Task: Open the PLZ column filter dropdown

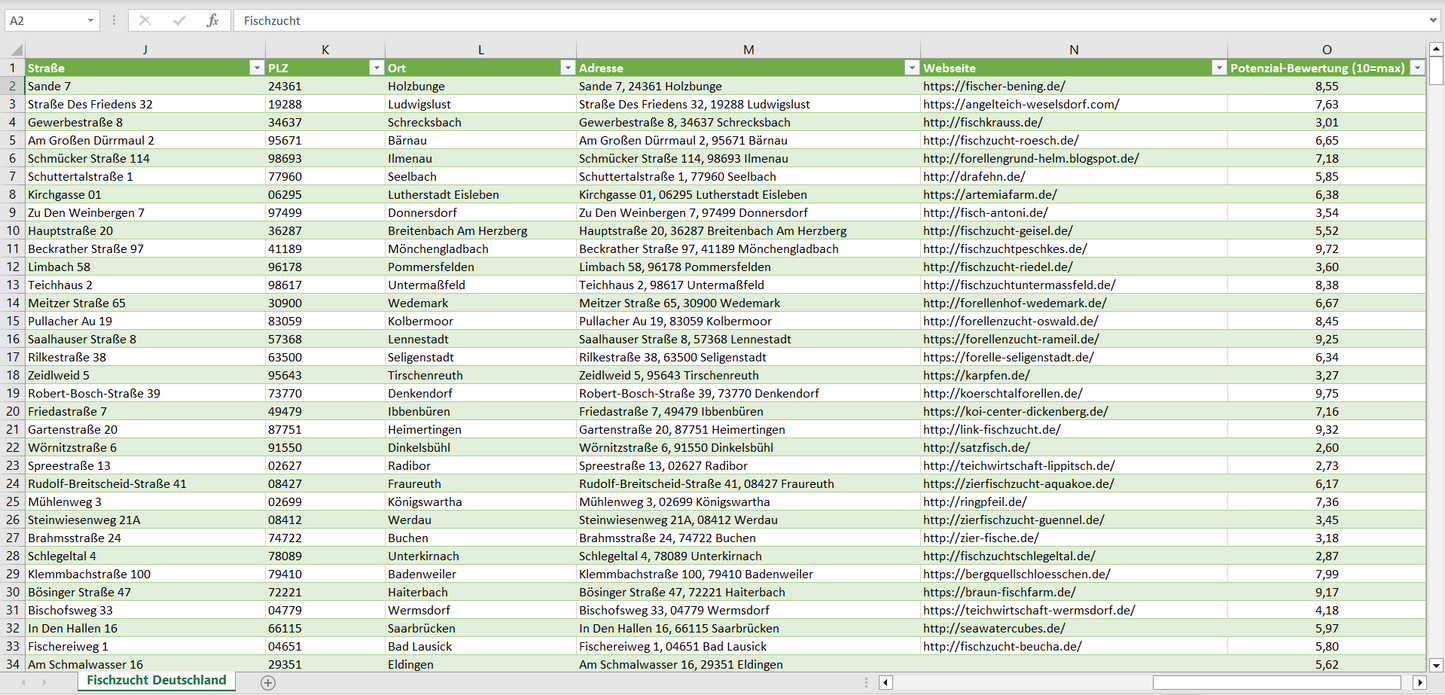Action: 376,68
